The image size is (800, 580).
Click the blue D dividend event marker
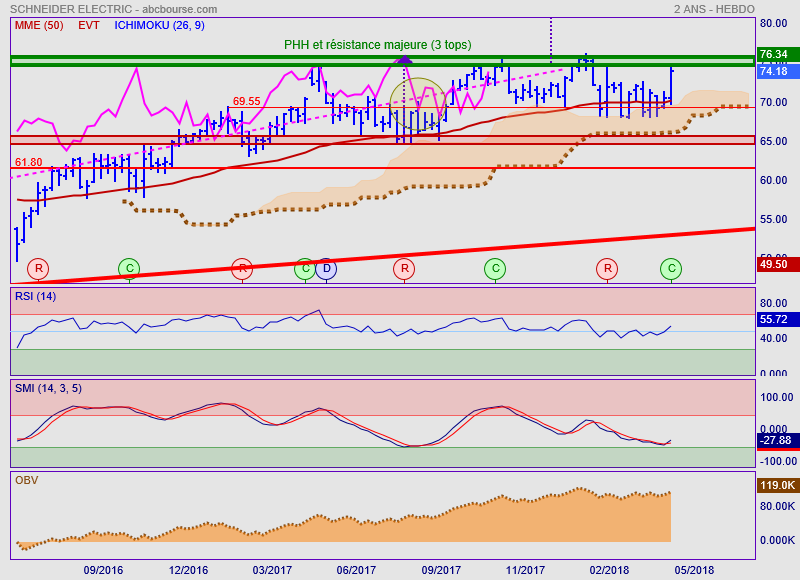tap(326, 268)
